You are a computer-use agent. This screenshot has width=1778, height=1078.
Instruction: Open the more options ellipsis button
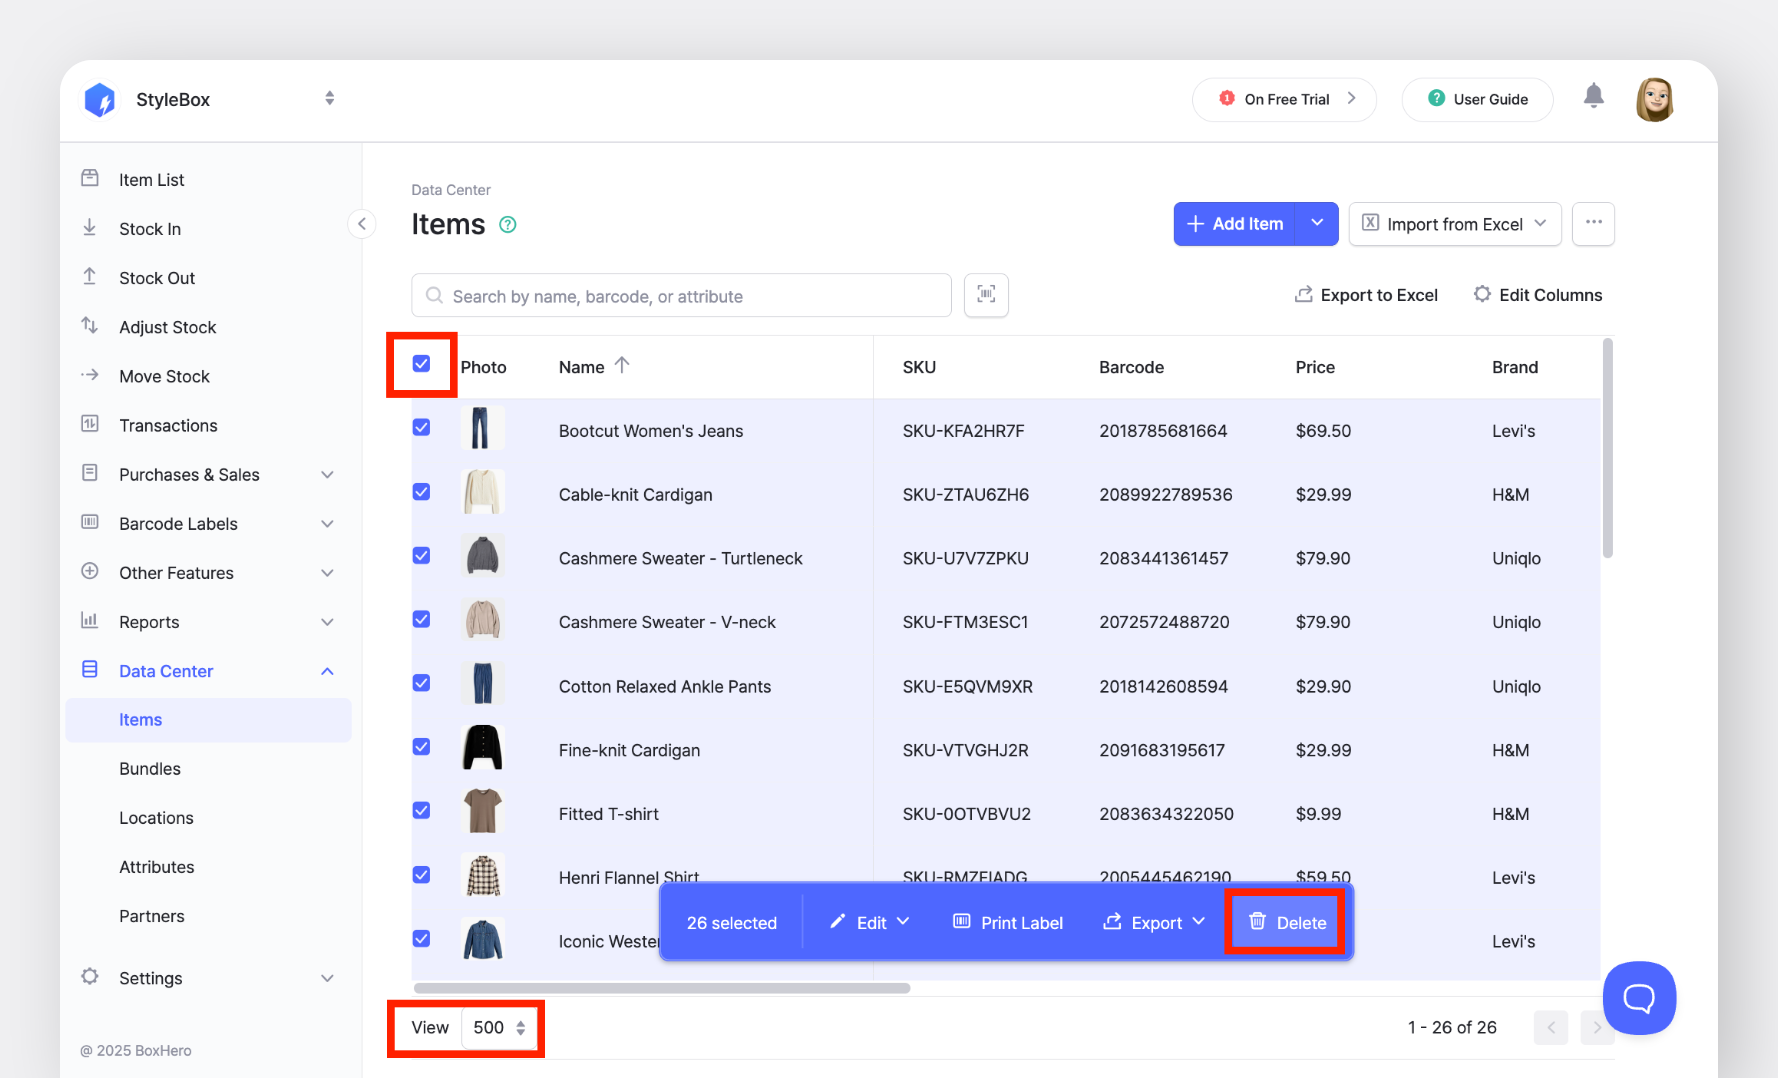(x=1593, y=223)
